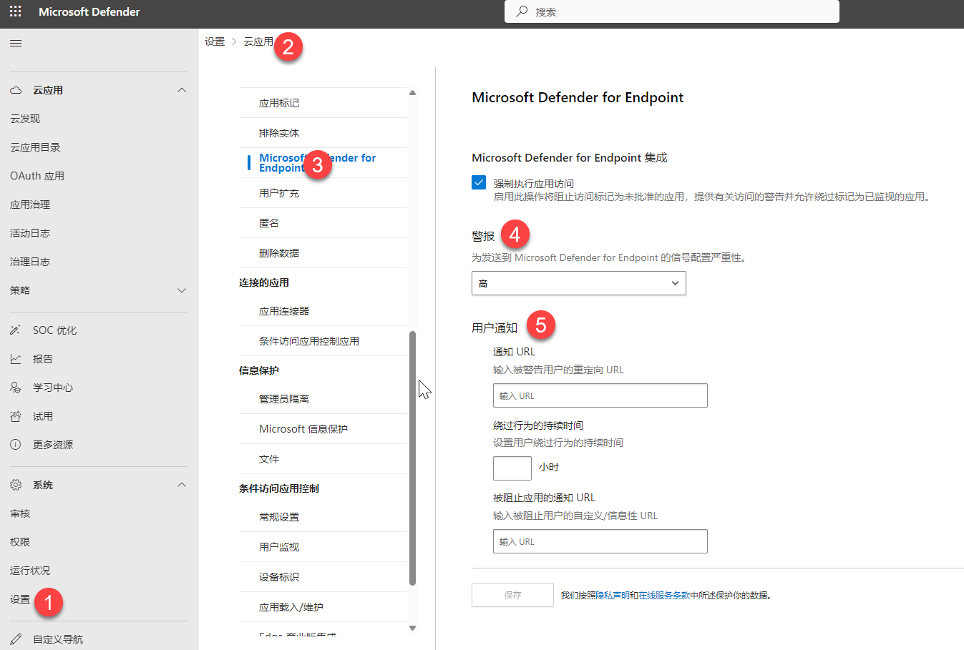Open the 警报 severity dropdown

click(x=579, y=283)
